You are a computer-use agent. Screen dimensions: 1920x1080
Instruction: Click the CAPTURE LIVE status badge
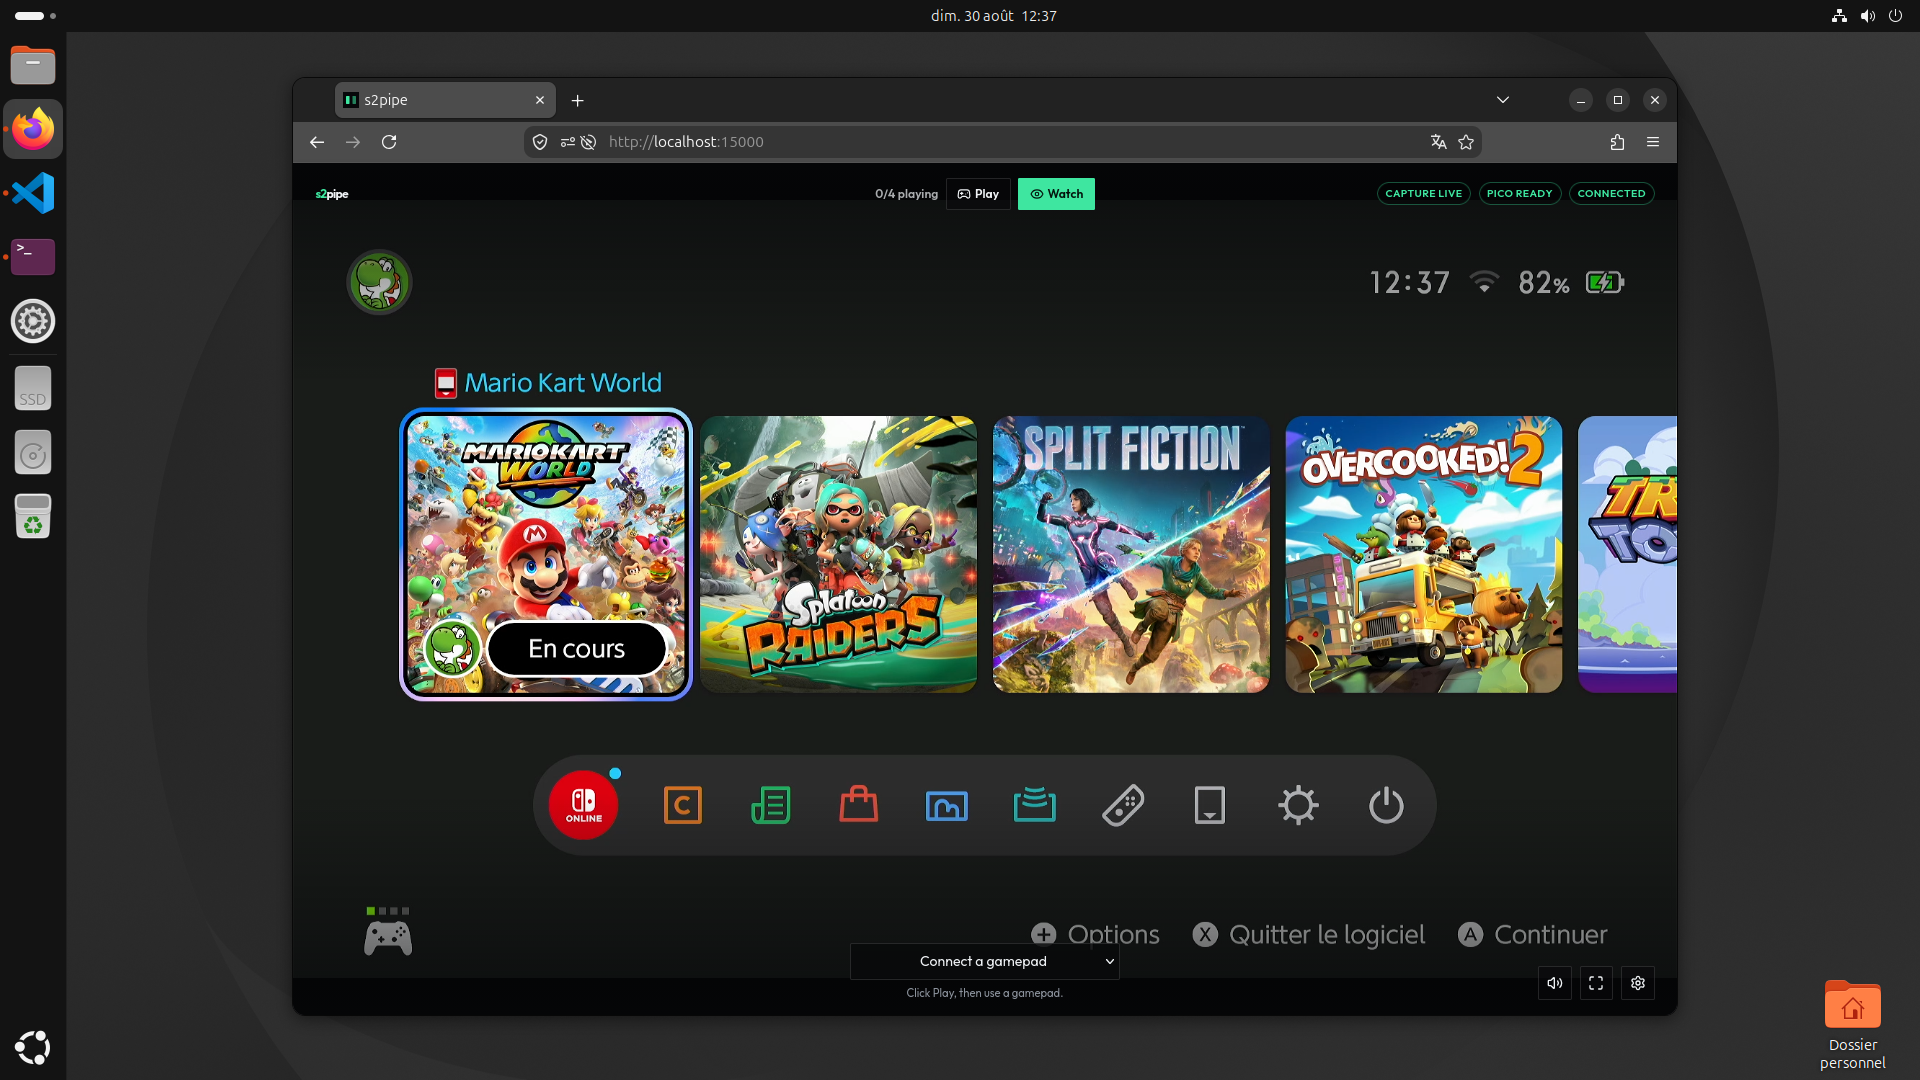[1424, 194]
